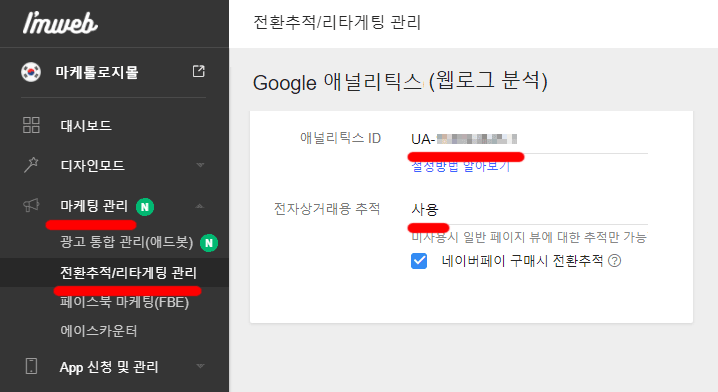Click the 미사용시 일반 페이지 뷰 hint text
The image size is (718, 392).
click(529, 237)
